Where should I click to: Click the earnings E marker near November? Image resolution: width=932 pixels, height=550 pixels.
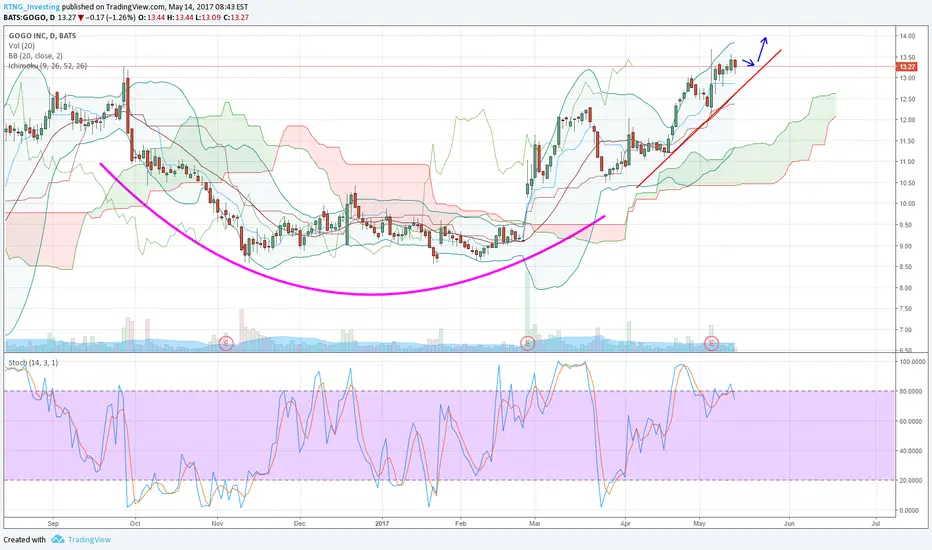click(226, 342)
